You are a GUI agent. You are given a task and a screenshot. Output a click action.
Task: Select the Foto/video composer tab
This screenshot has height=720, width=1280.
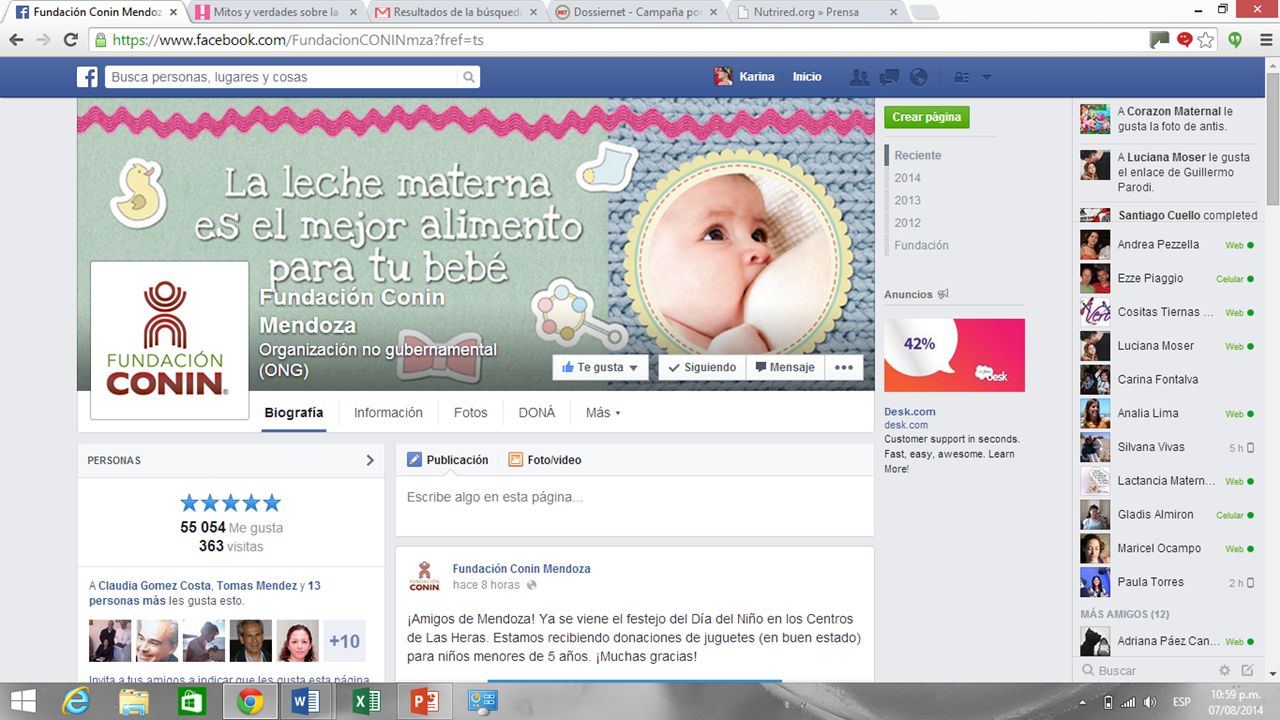point(545,460)
